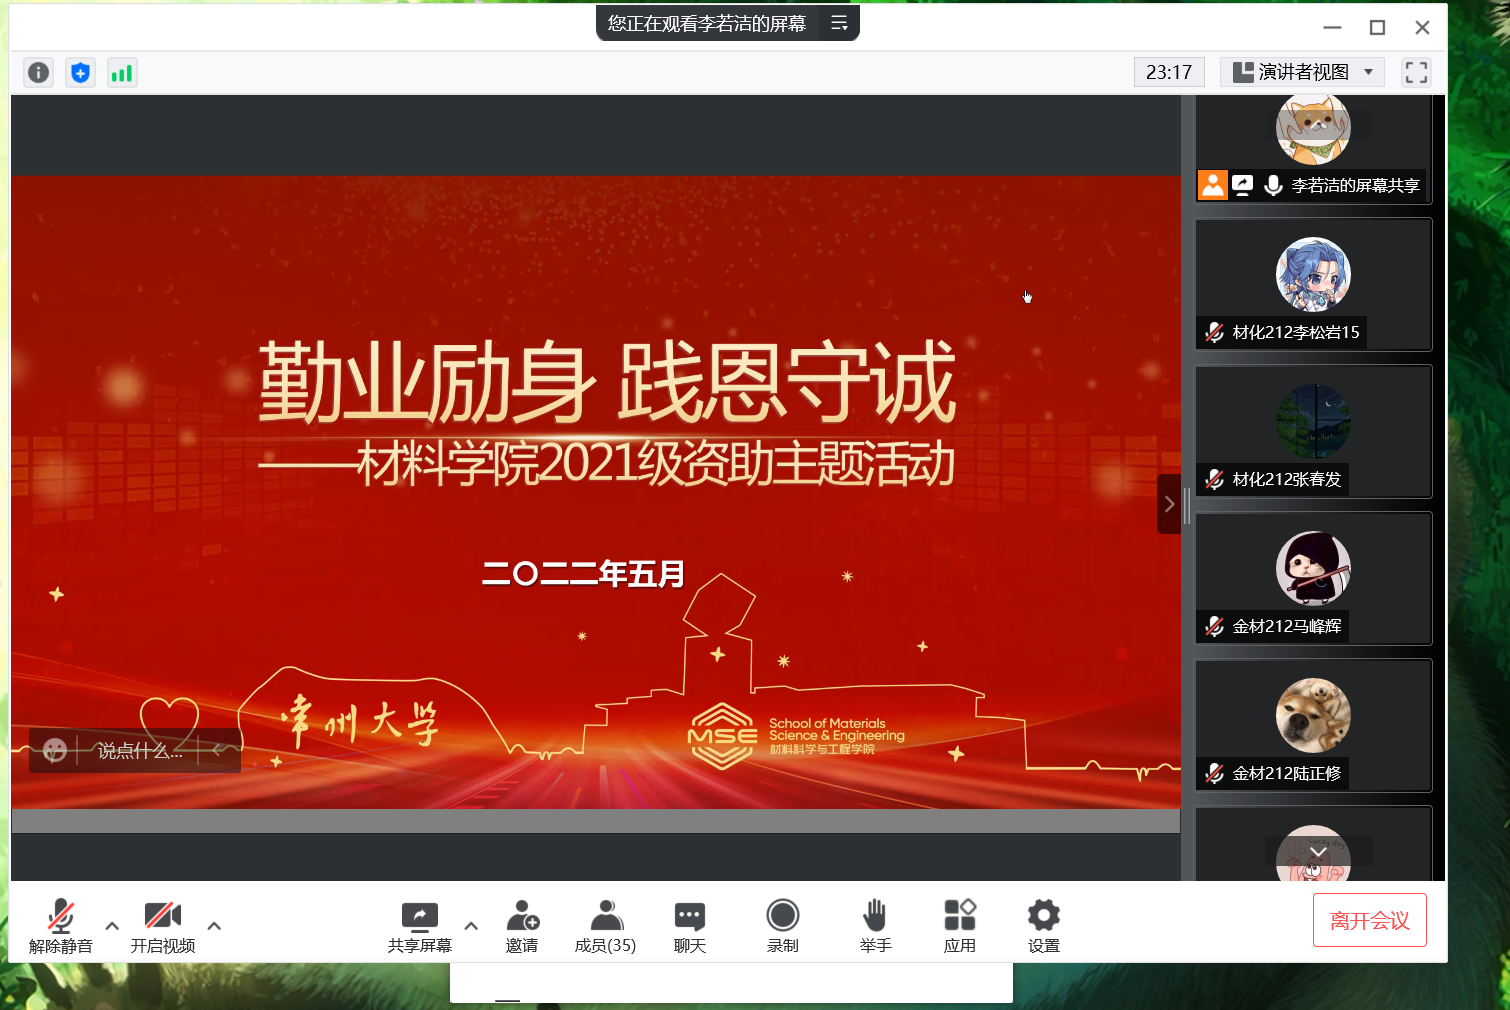Click the orange host icon on 李若洁 tile
This screenshot has width=1510, height=1010.
(1213, 185)
